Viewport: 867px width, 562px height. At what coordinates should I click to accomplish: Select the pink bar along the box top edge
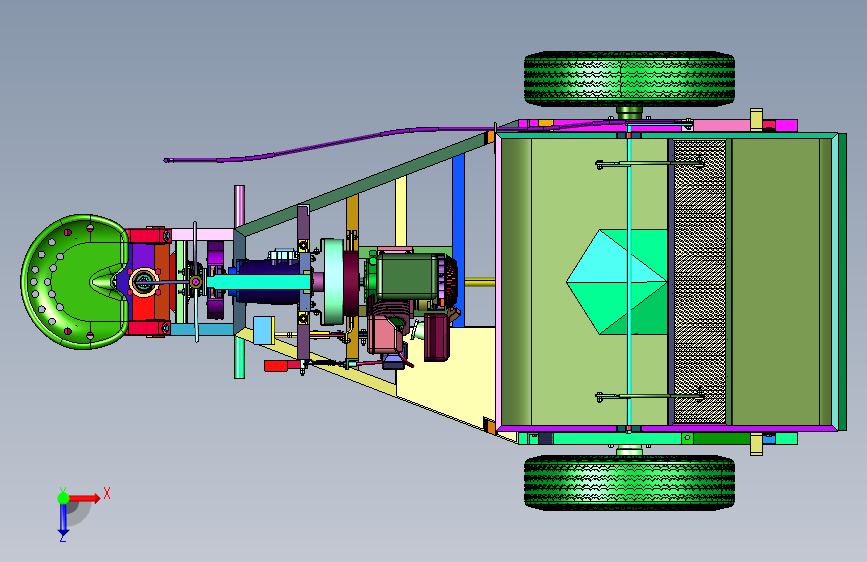point(722,126)
